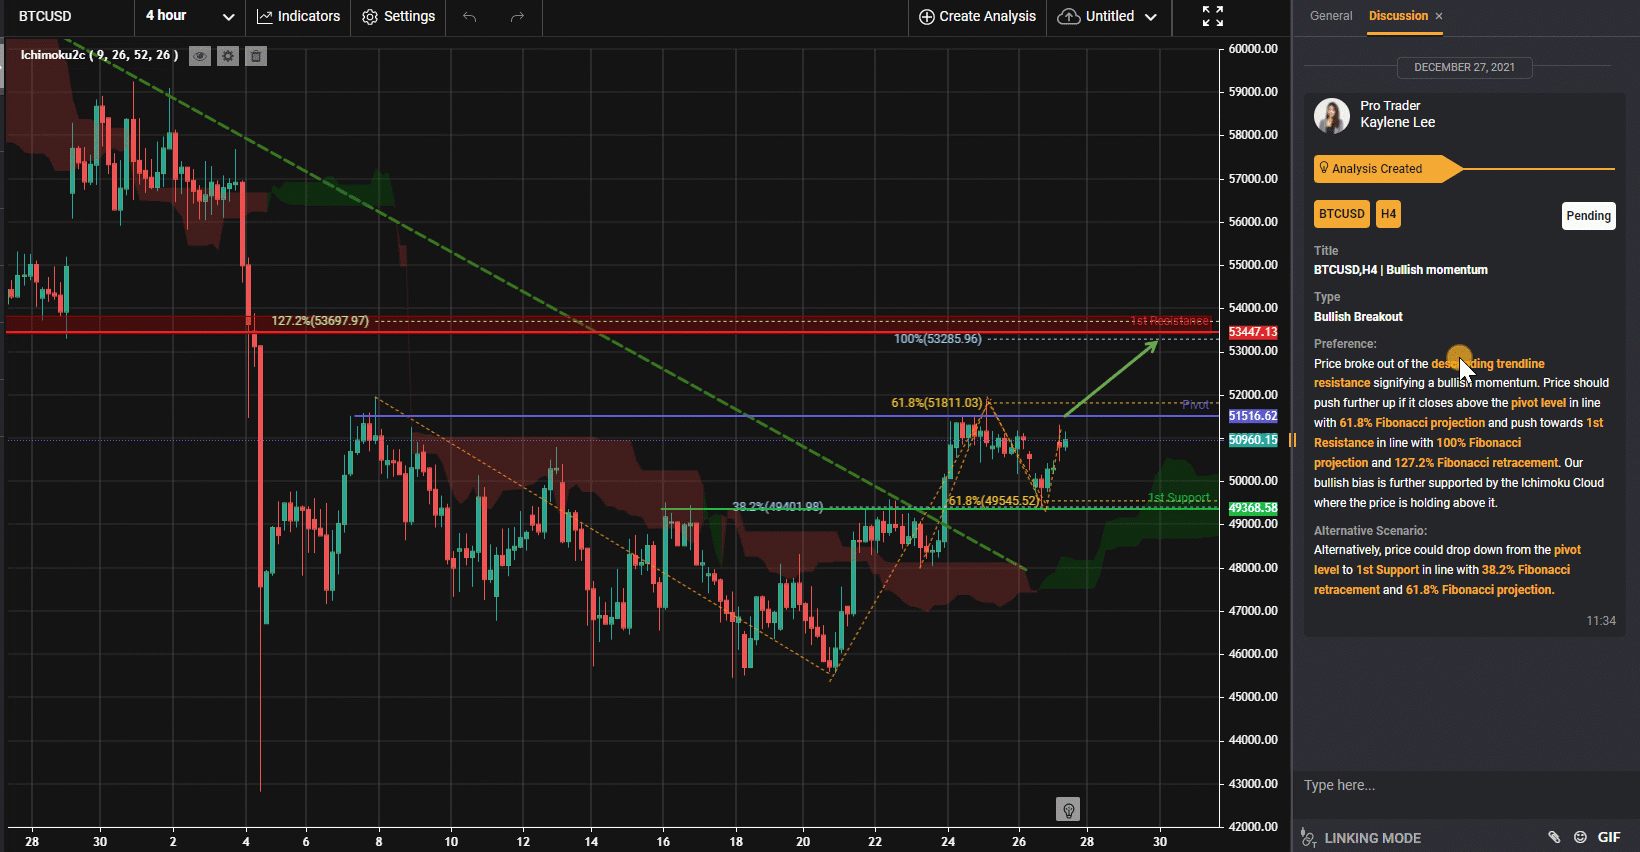The height and width of the screenshot is (852, 1640).
Task: Click the Bullish Breakout type text
Action: [1358, 317]
